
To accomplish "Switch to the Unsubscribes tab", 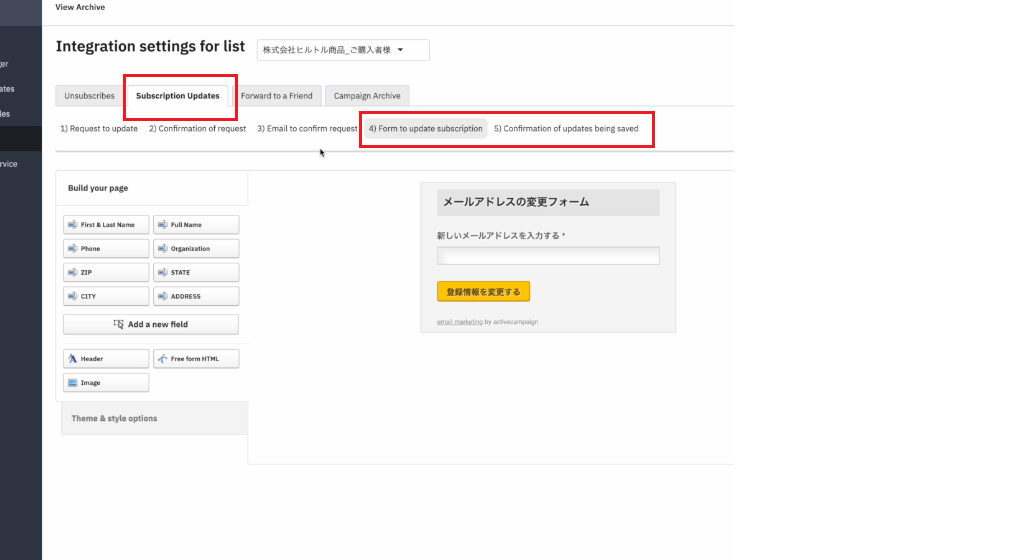I will [x=89, y=96].
